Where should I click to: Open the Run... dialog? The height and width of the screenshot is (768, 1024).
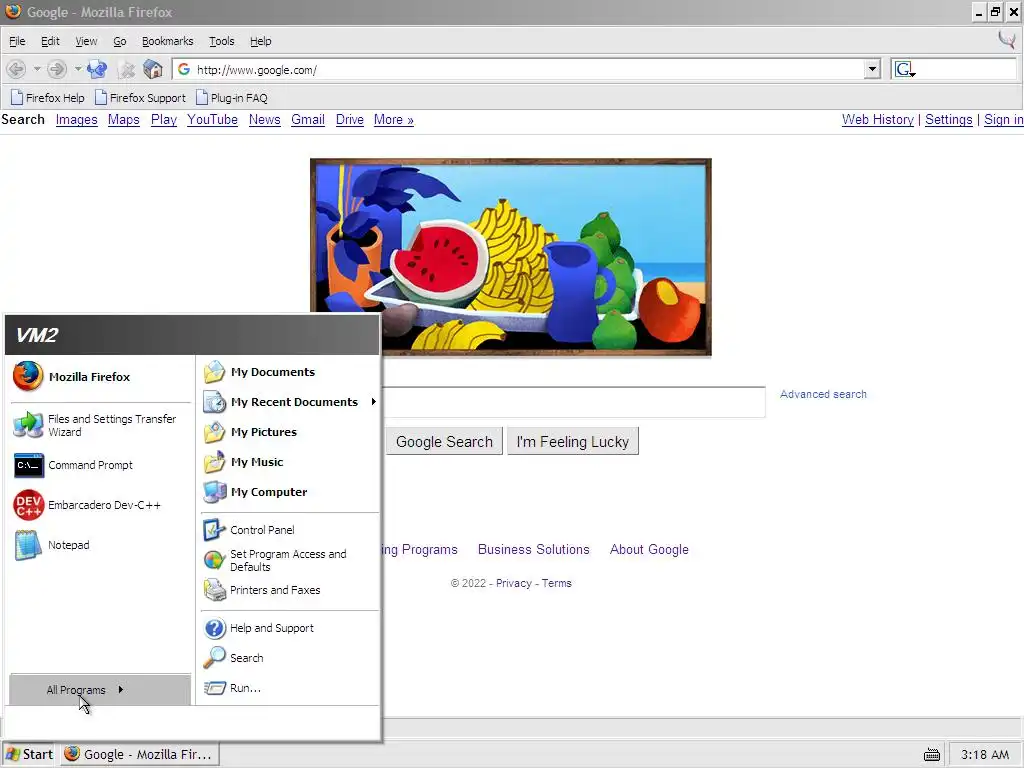(289, 688)
